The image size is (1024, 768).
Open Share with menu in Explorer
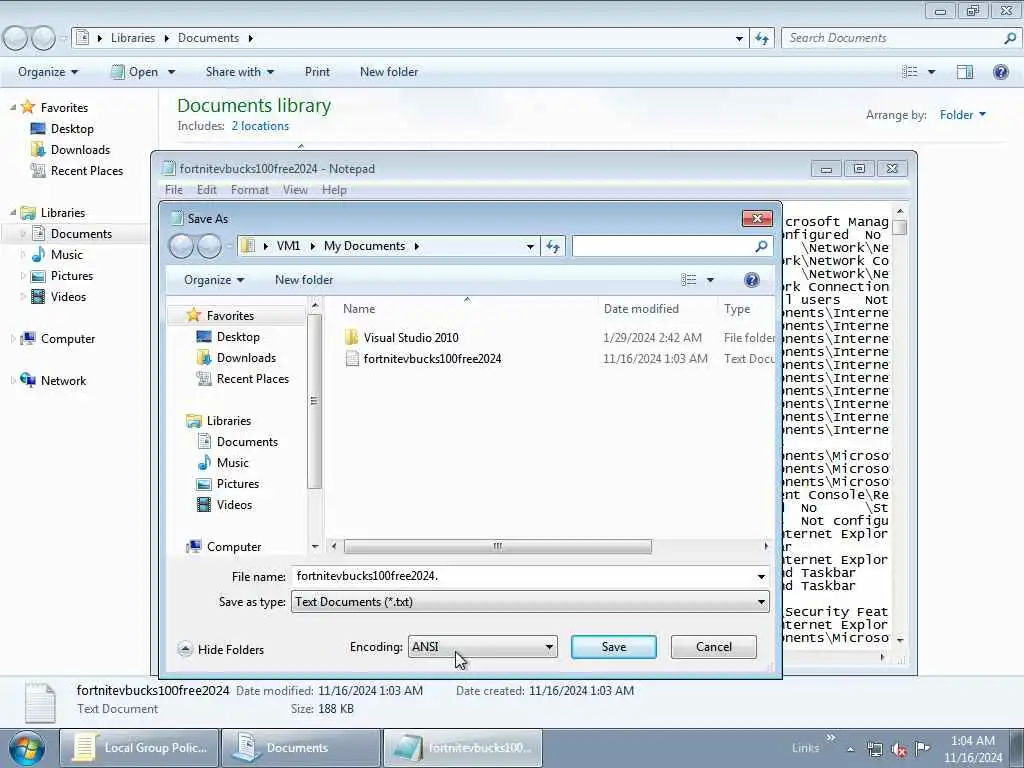(239, 72)
